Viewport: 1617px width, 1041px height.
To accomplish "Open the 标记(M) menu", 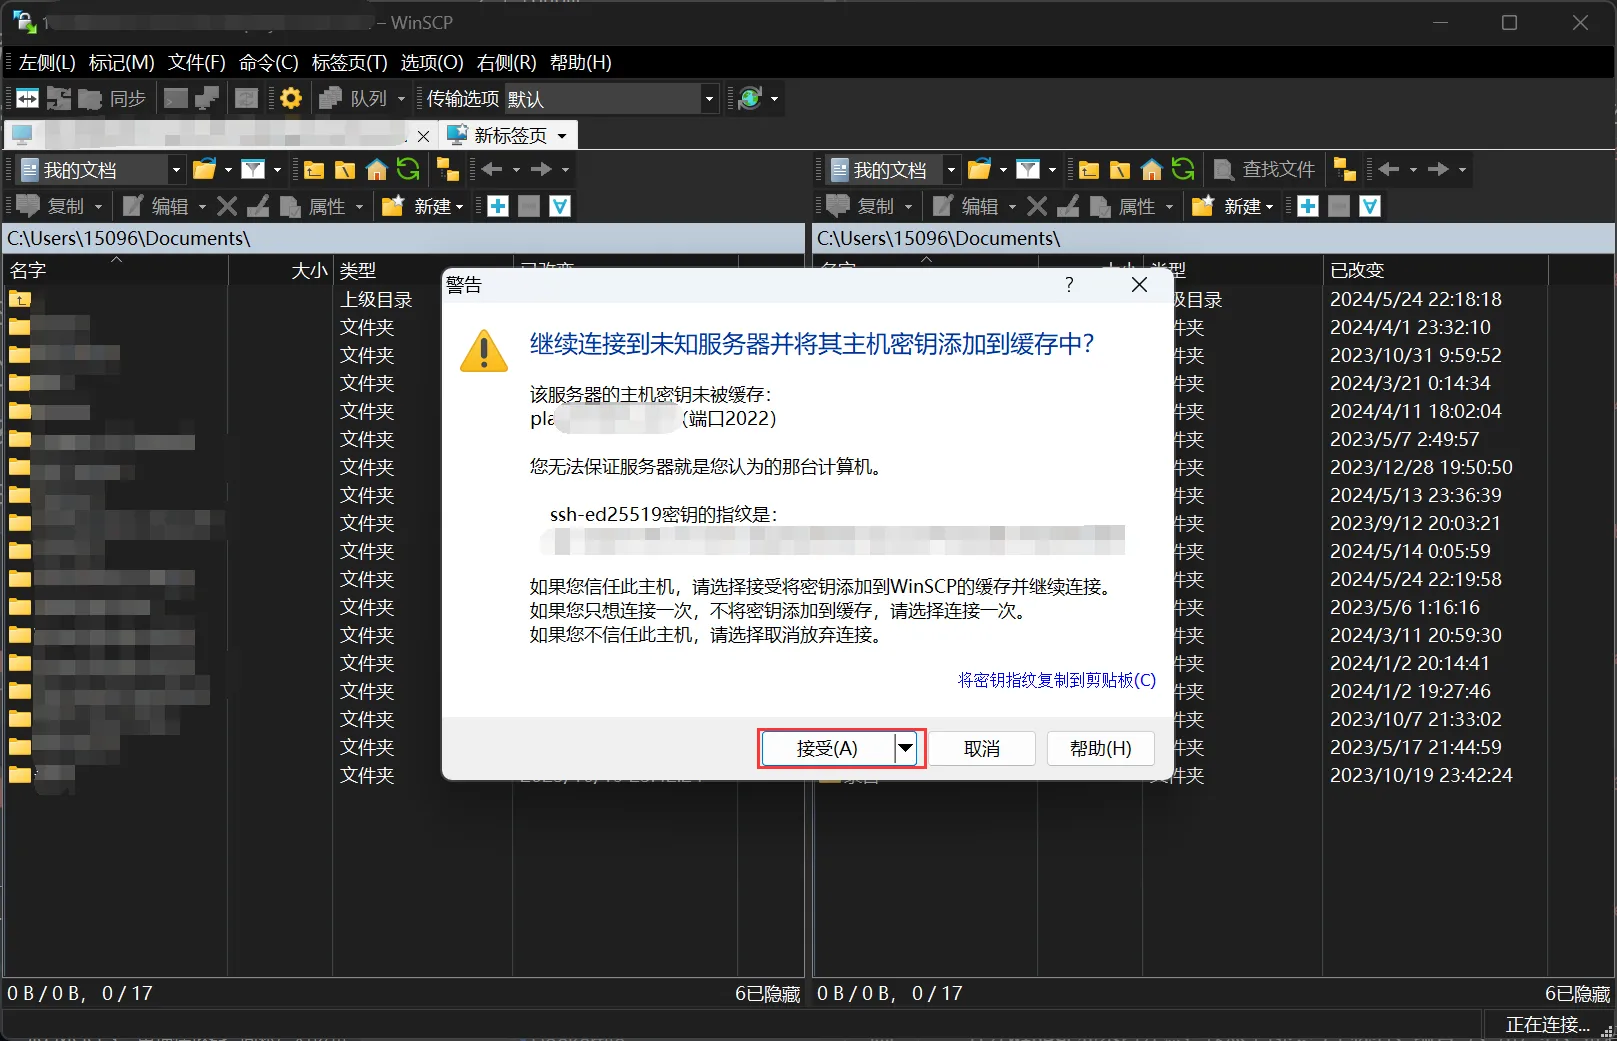I will pos(122,62).
